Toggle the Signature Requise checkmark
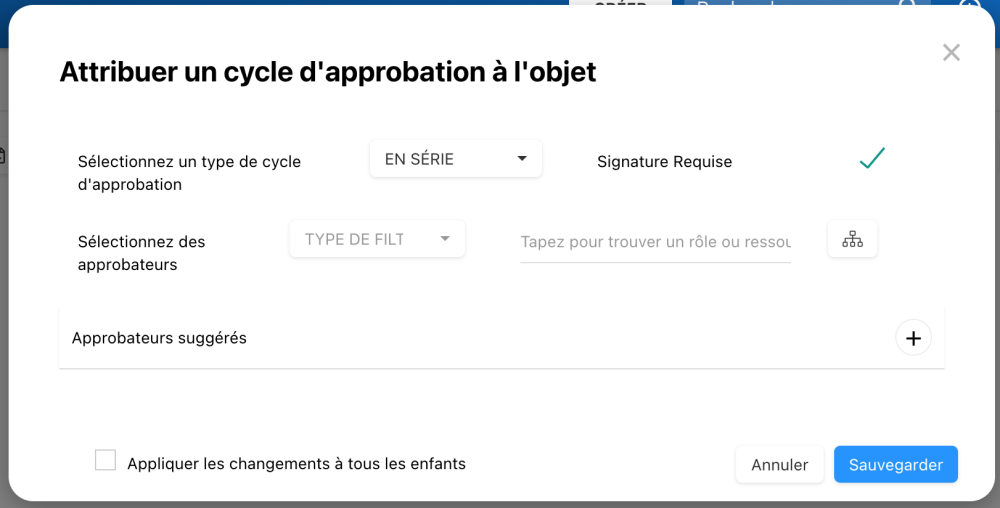 (872, 159)
